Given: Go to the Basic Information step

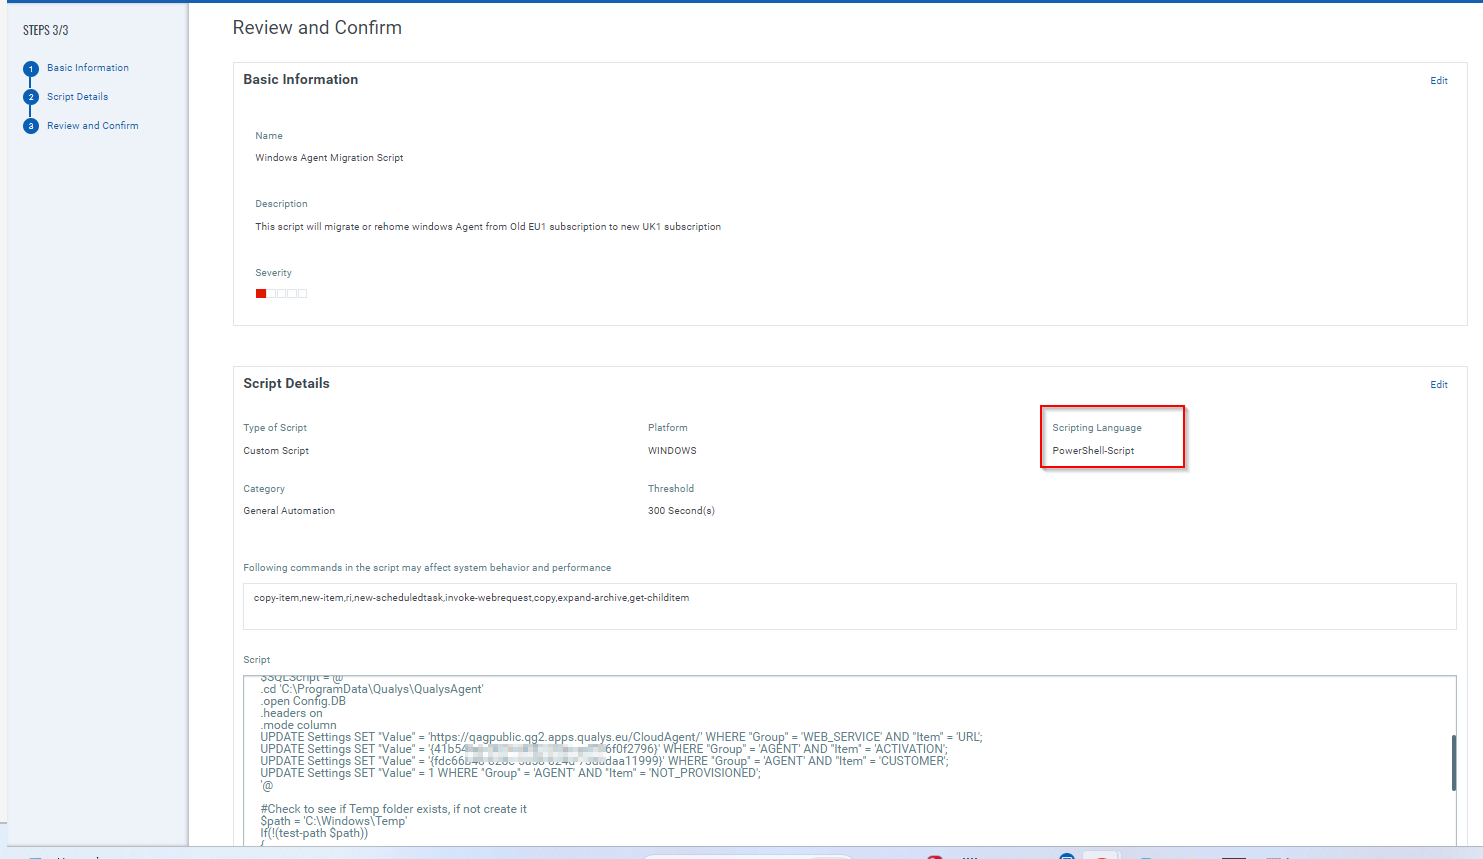Looking at the screenshot, I should tap(88, 68).
